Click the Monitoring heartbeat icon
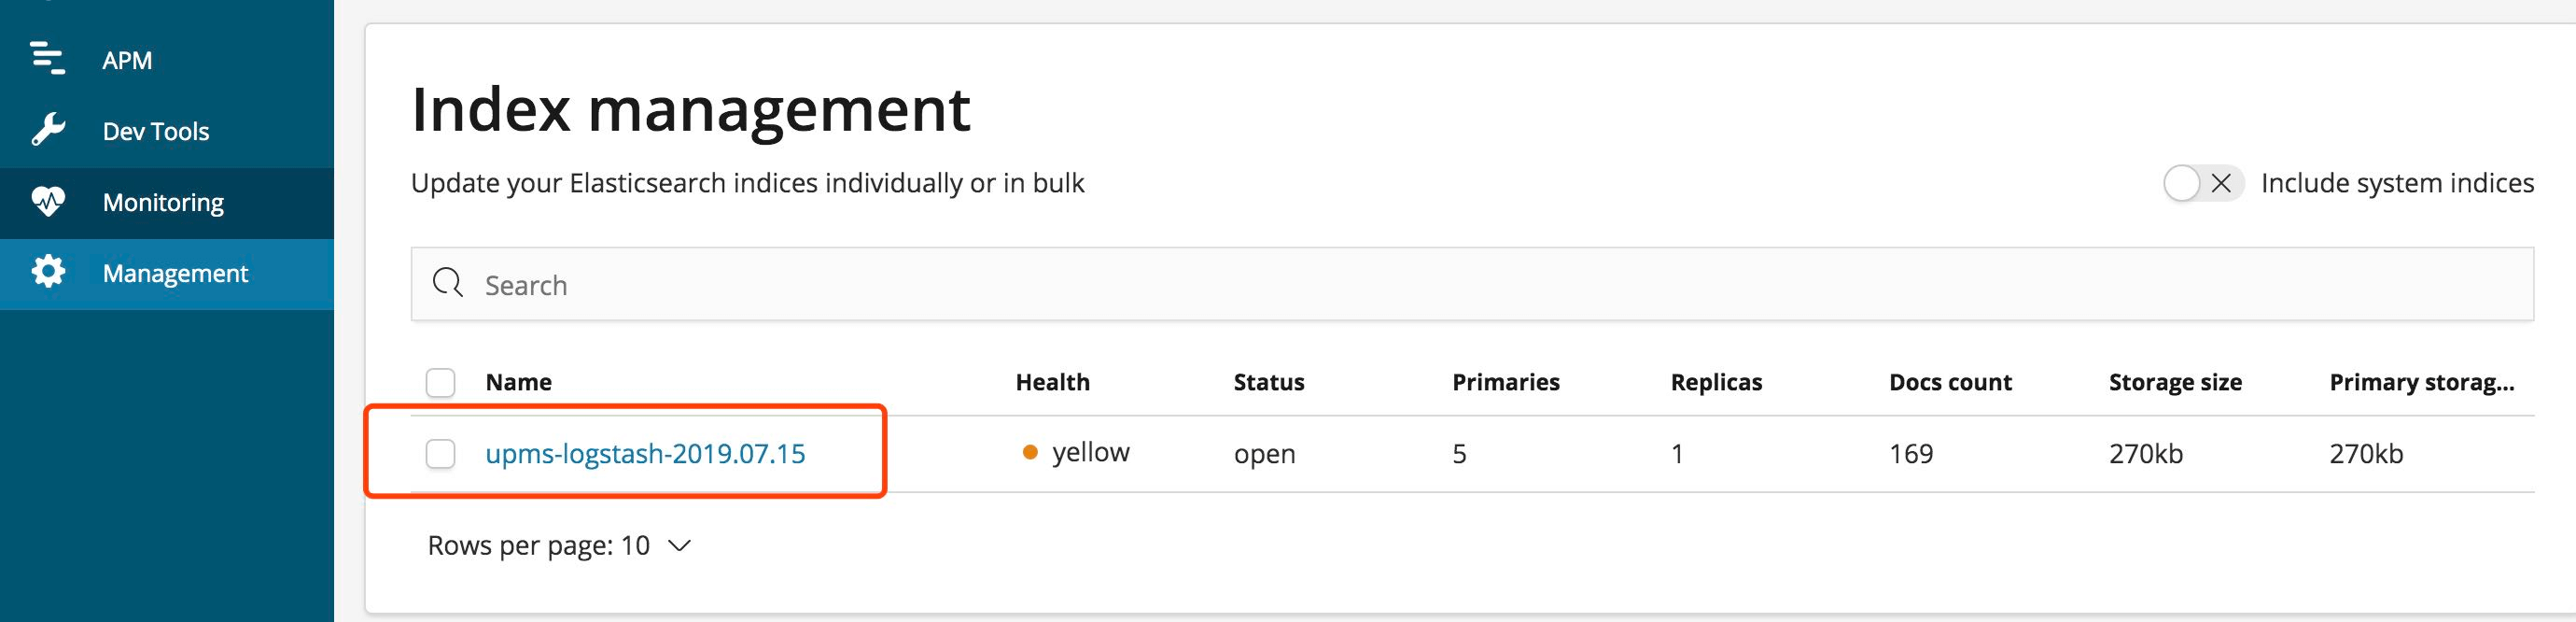Viewport: 2576px width, 622px height. (47, 201)
